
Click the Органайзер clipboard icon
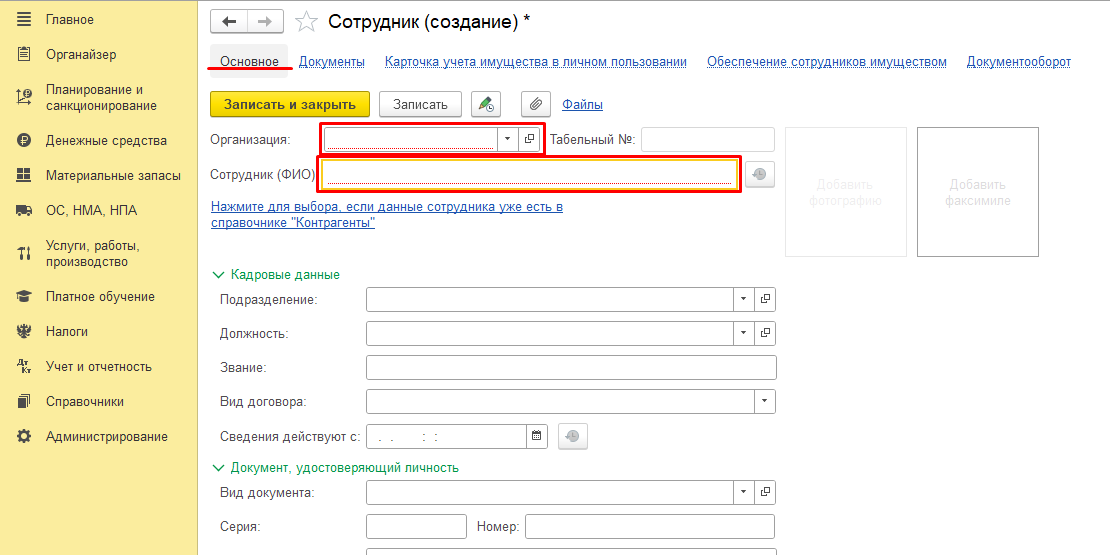click(24, 55)
